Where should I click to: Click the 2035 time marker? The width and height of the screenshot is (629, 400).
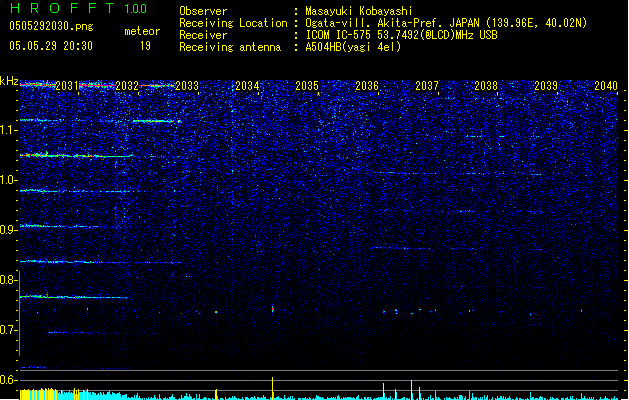click(x=307, y=86)
